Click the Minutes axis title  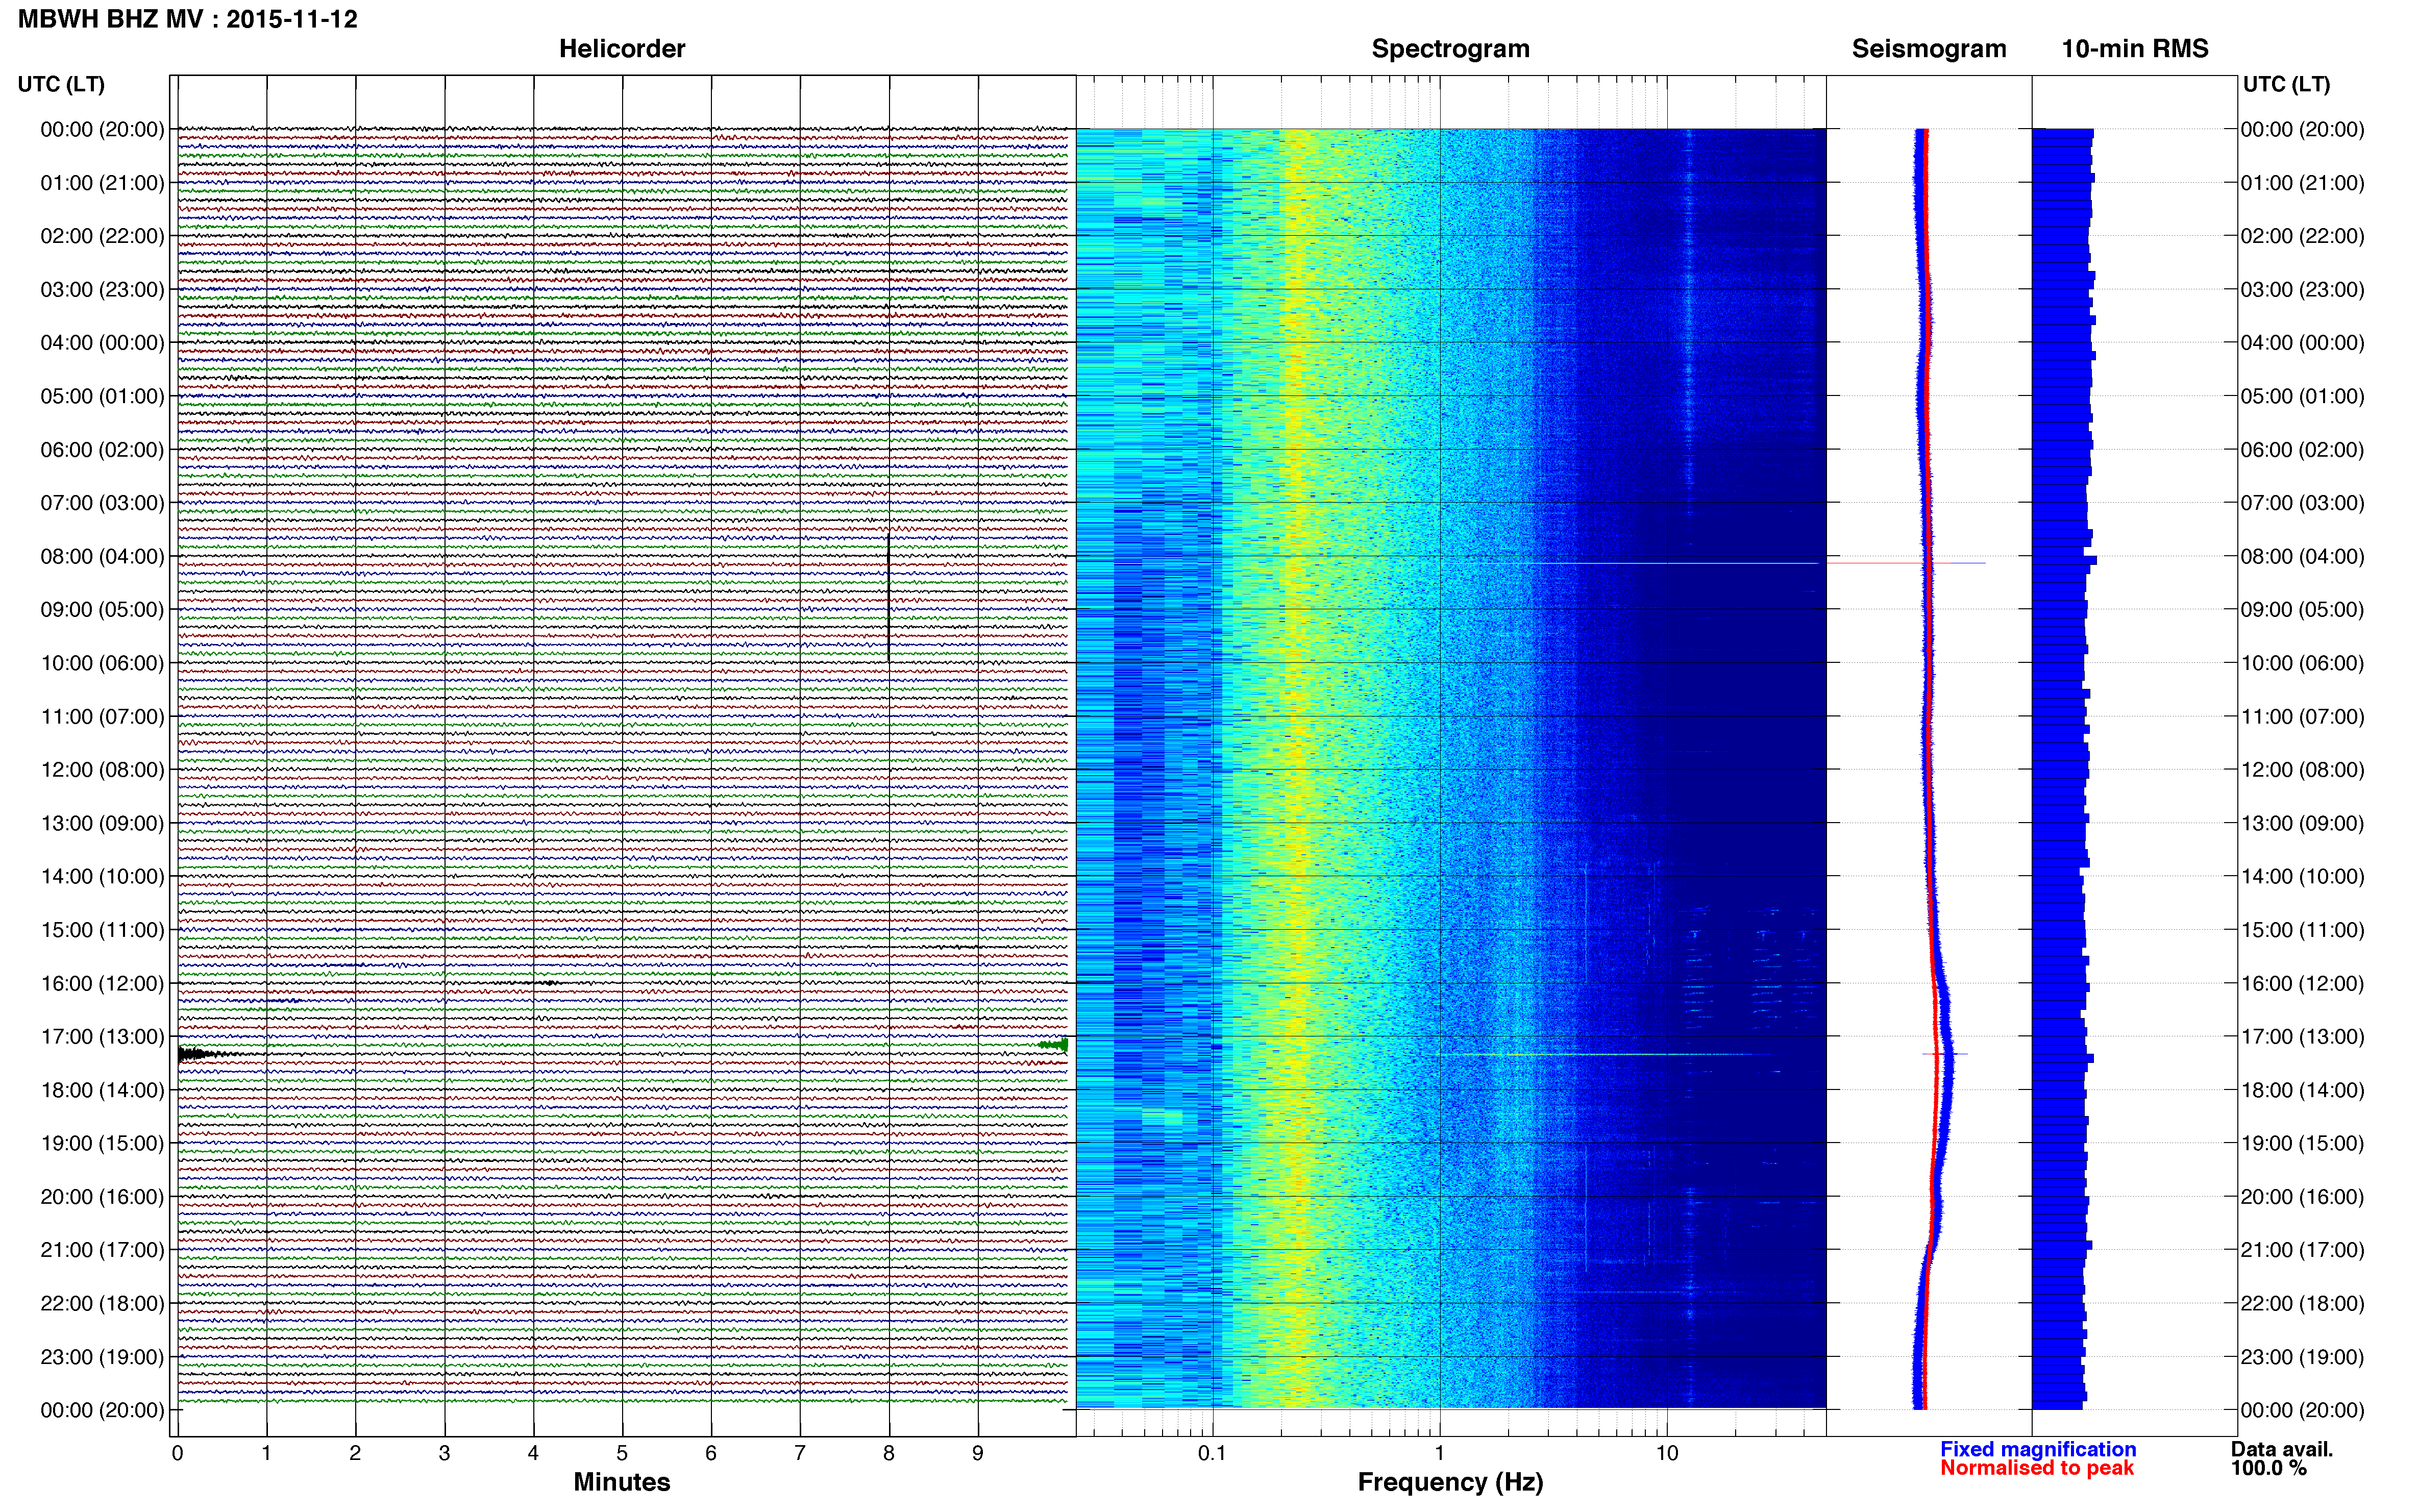[x=622, y=1482]
